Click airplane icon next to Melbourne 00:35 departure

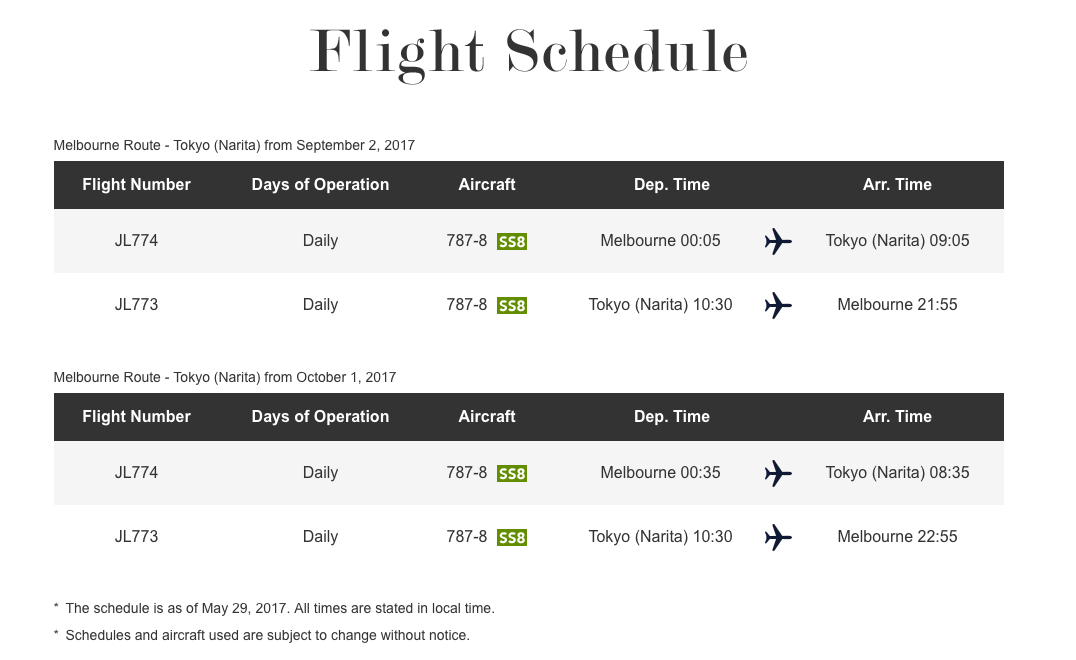(778, 473)
